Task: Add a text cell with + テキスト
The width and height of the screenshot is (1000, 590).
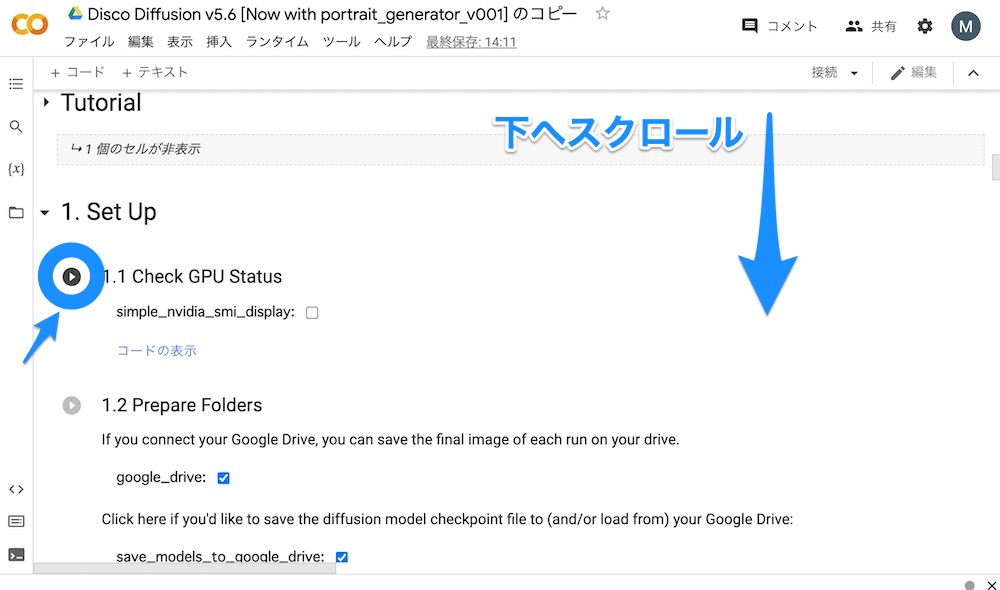Action: (x=155, y=73)
